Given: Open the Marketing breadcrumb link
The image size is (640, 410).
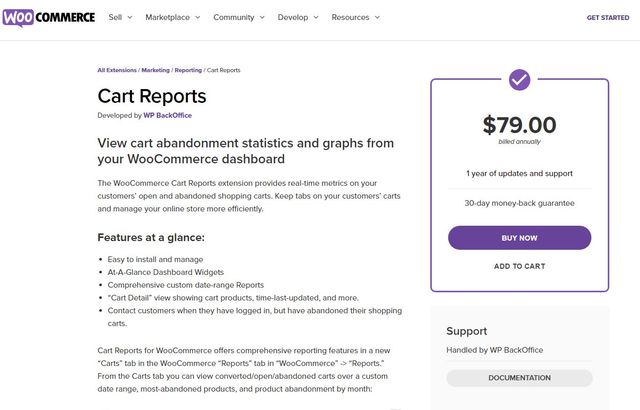Looking at the screenshot, I should pyautogui.click(x=156, y=70).
